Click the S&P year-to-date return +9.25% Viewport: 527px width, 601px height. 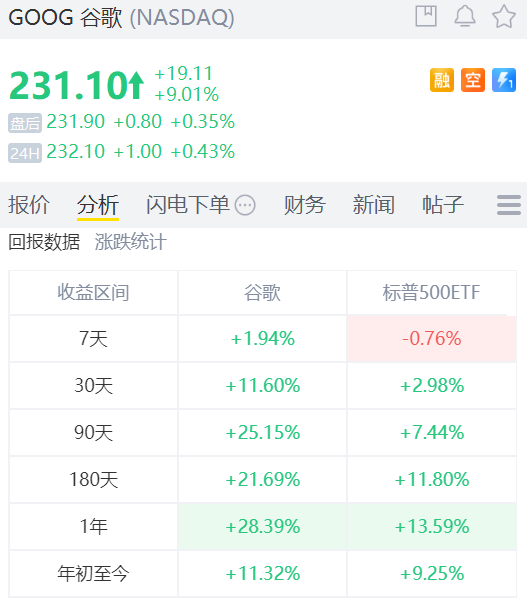[x=432, y=574]
